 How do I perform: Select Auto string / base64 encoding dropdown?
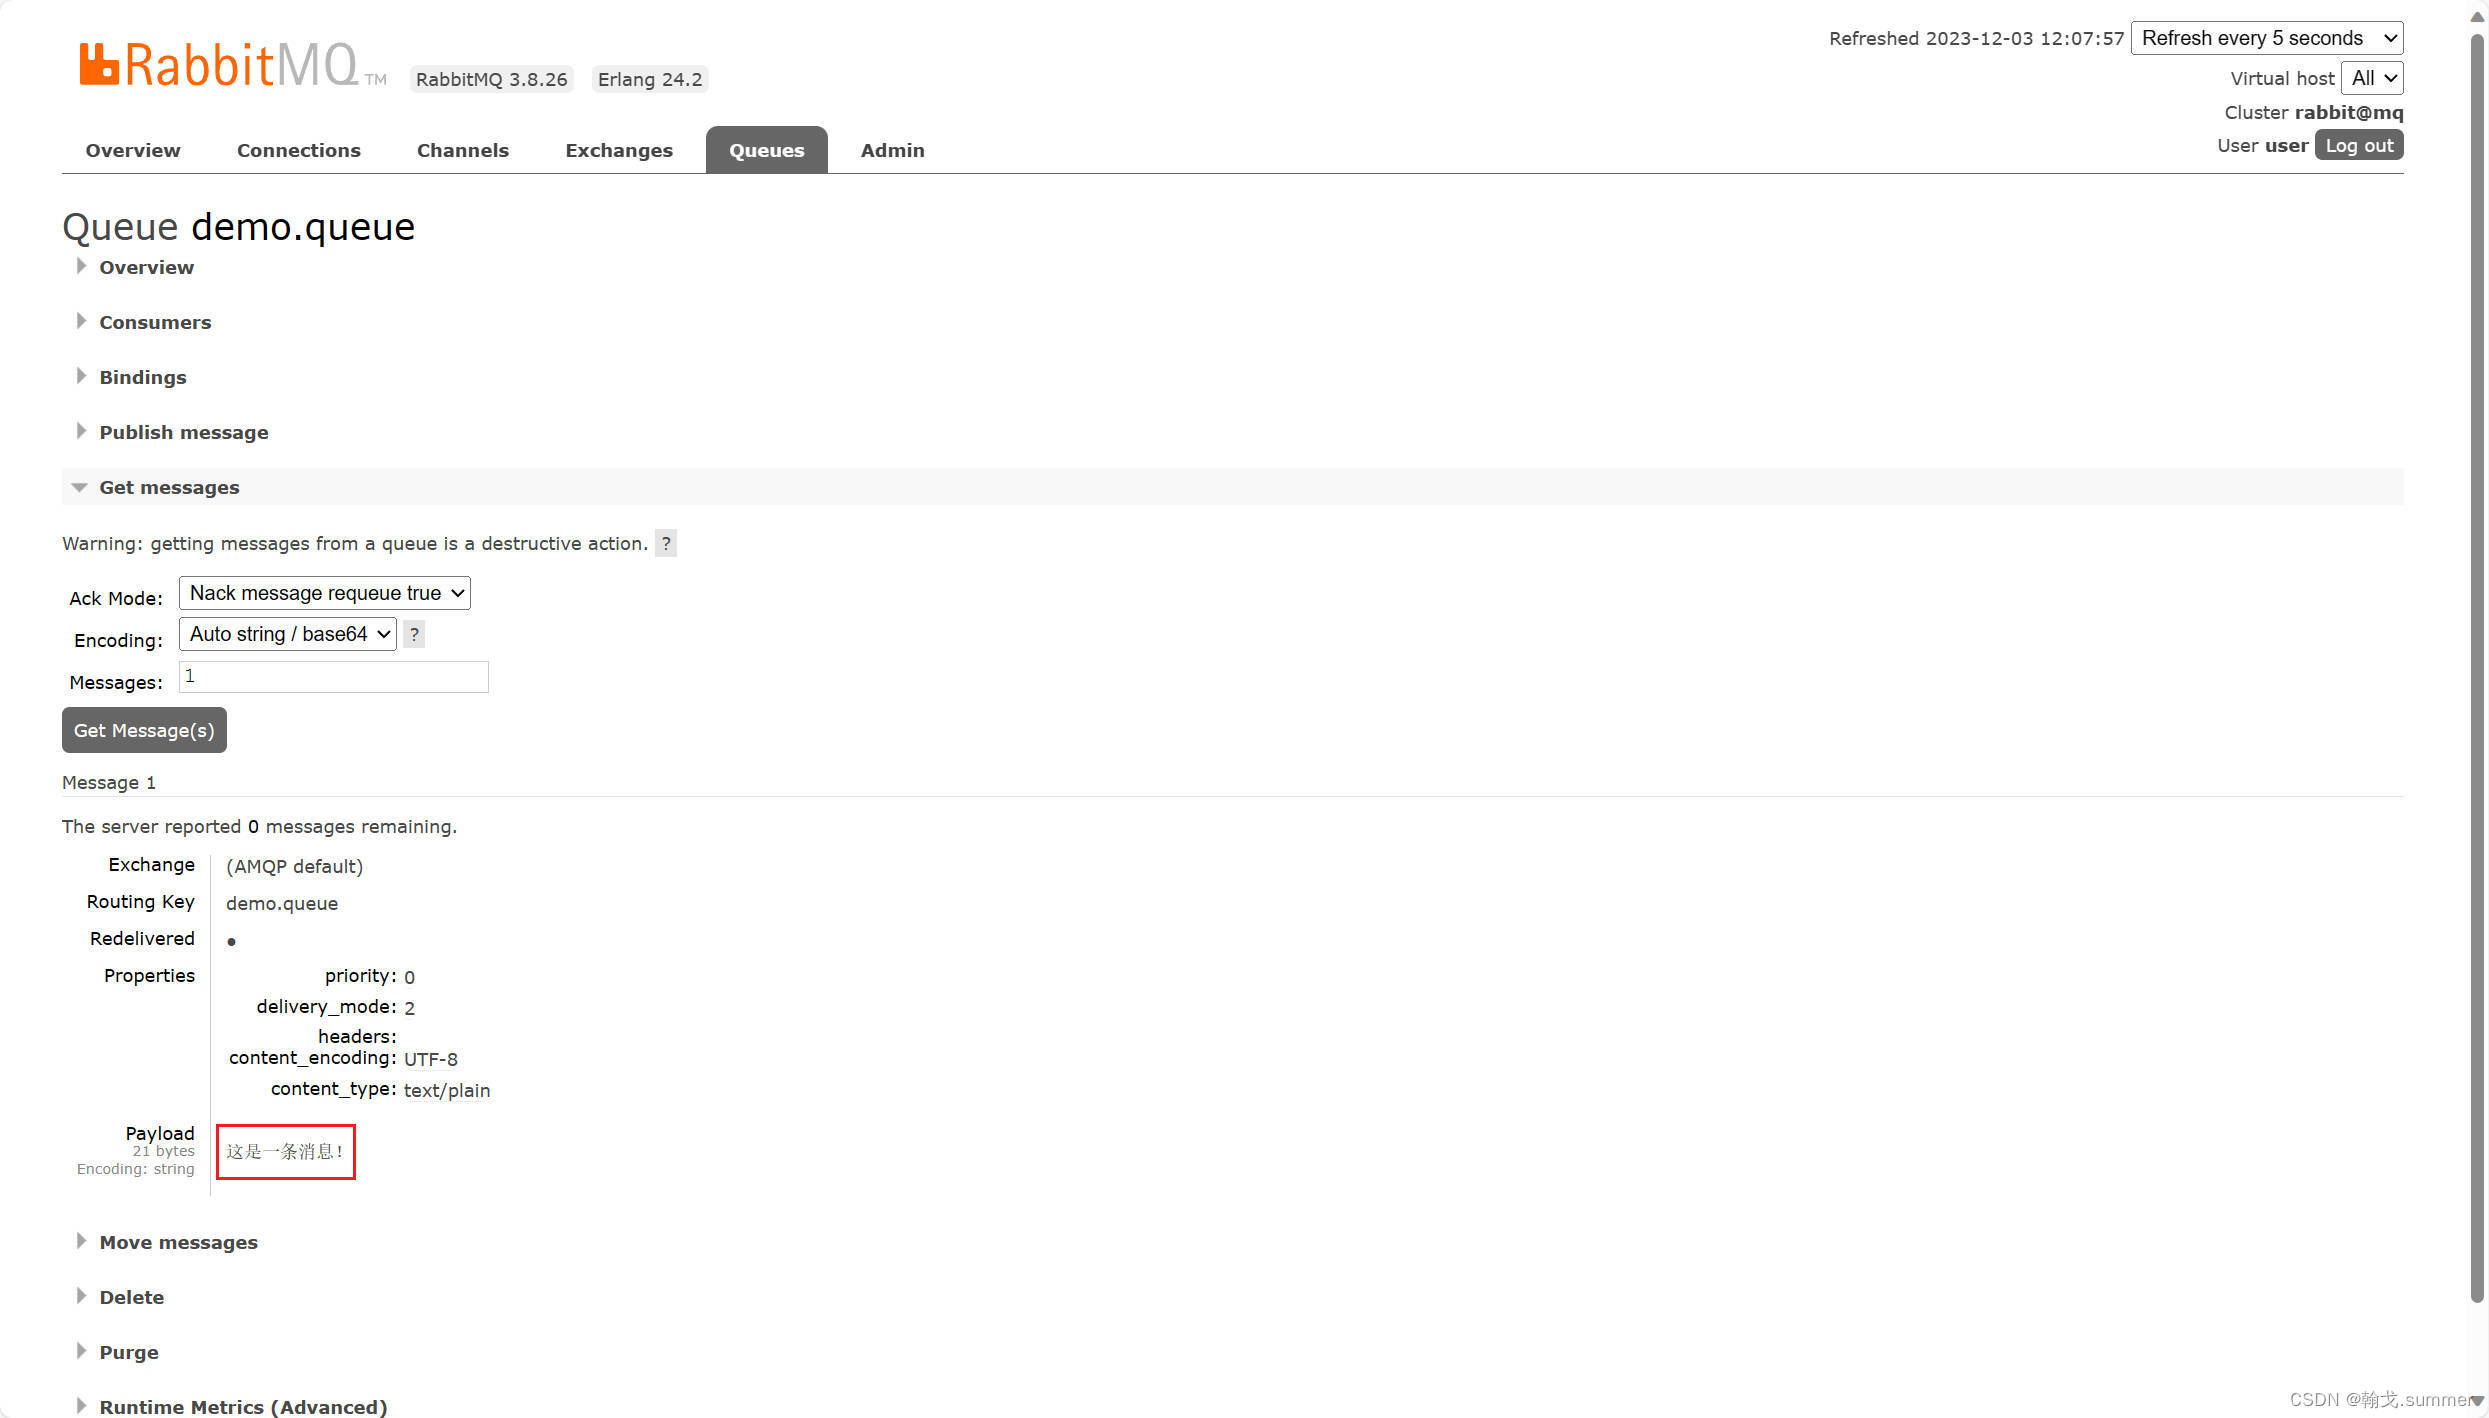[x=287, y=633]
